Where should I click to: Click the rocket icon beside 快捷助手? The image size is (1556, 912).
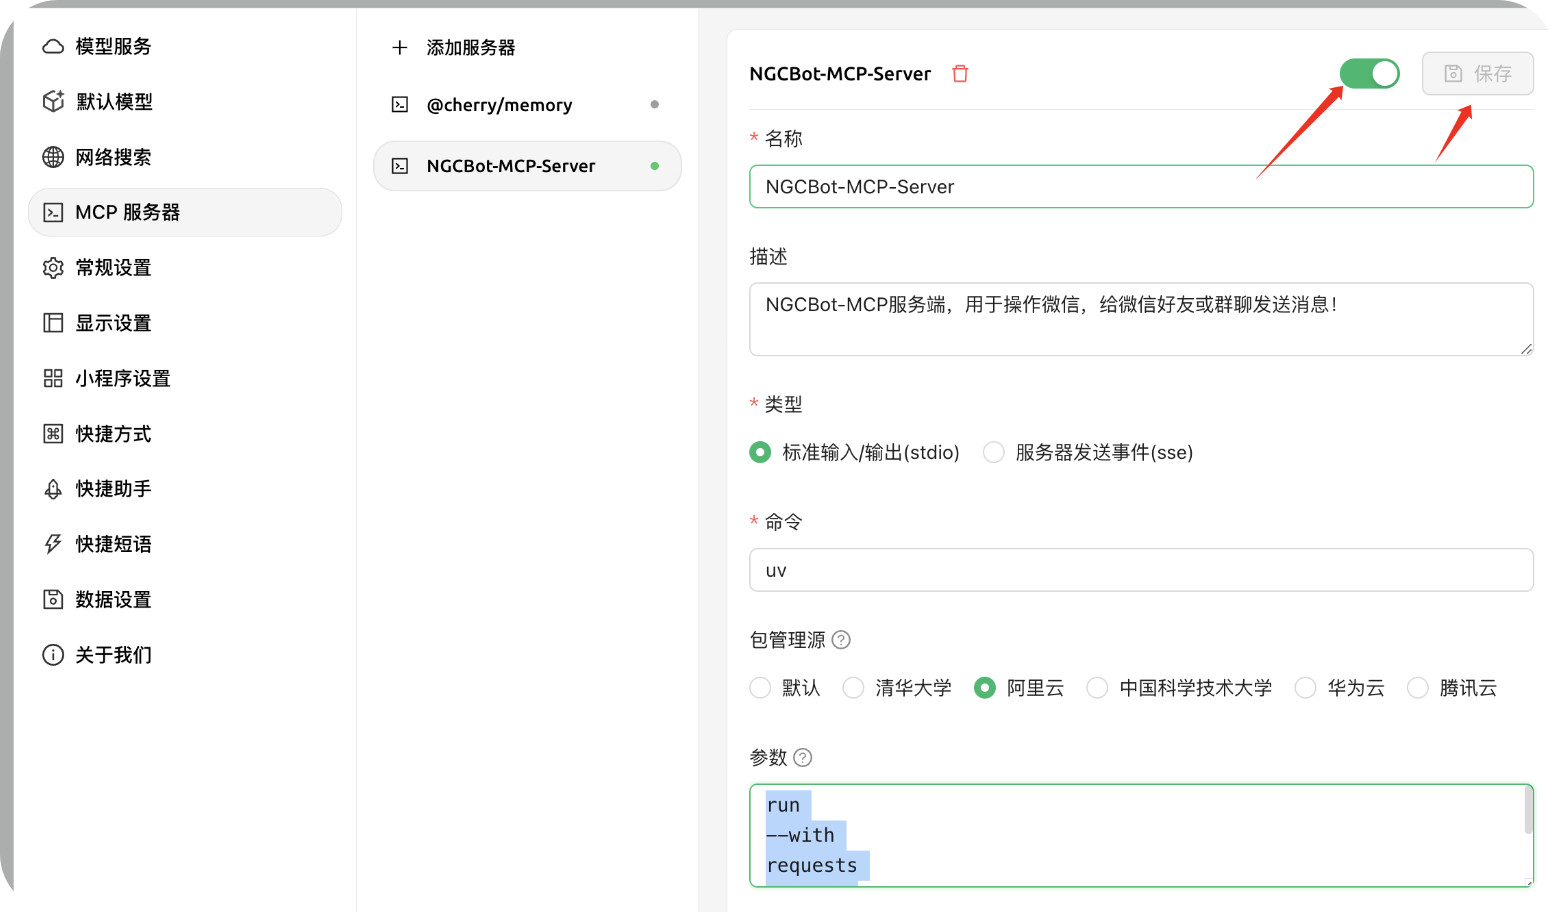click(x=53, y=489)
